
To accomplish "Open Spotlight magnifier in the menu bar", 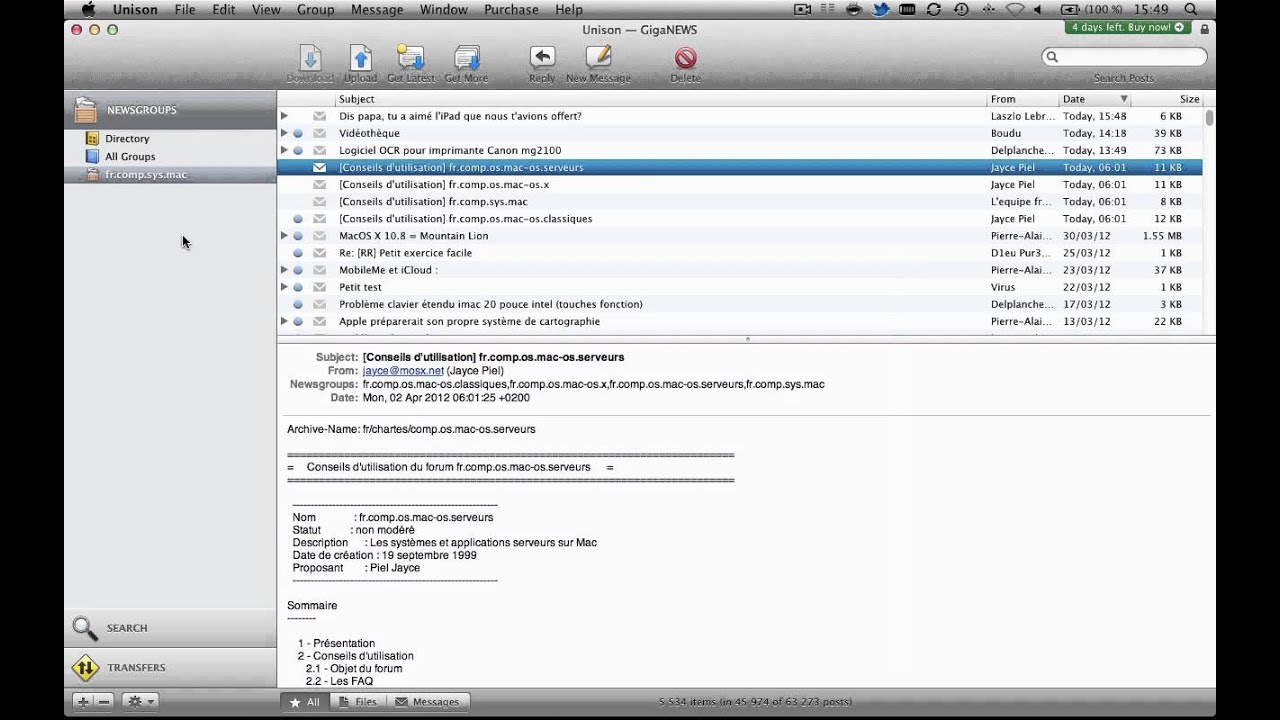I will [1190, 9].
